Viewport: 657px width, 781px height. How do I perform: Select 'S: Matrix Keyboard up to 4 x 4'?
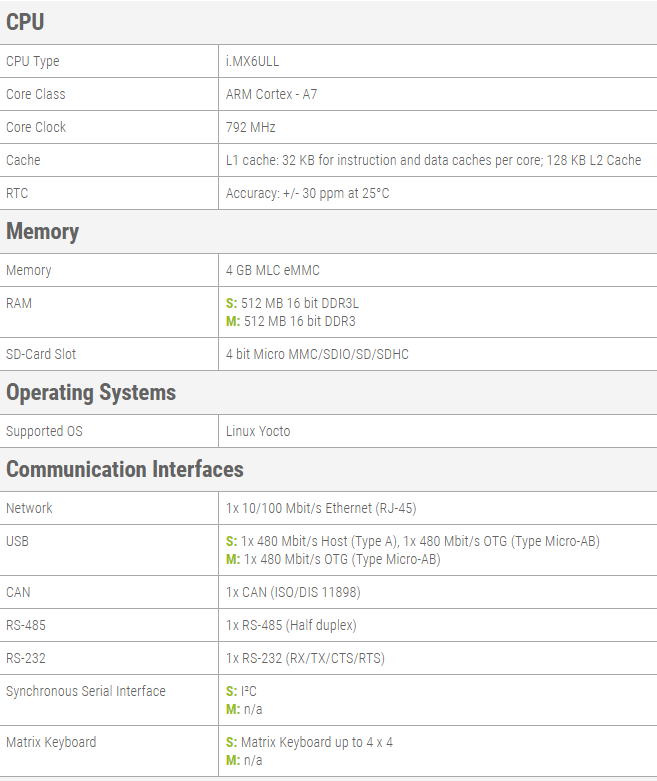(309, 742)
